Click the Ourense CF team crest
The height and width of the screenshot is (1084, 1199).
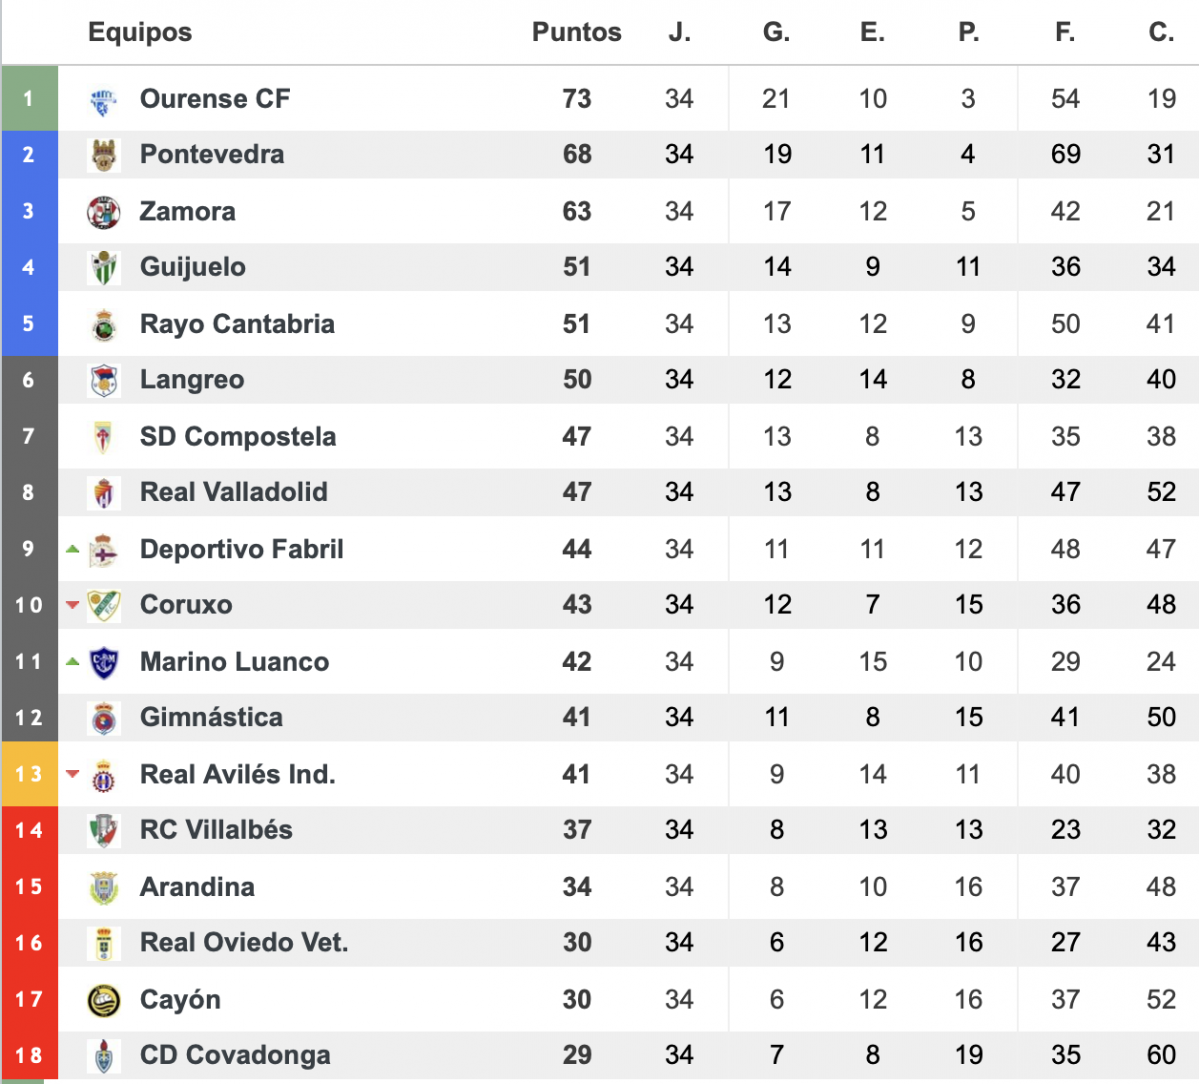103,99
